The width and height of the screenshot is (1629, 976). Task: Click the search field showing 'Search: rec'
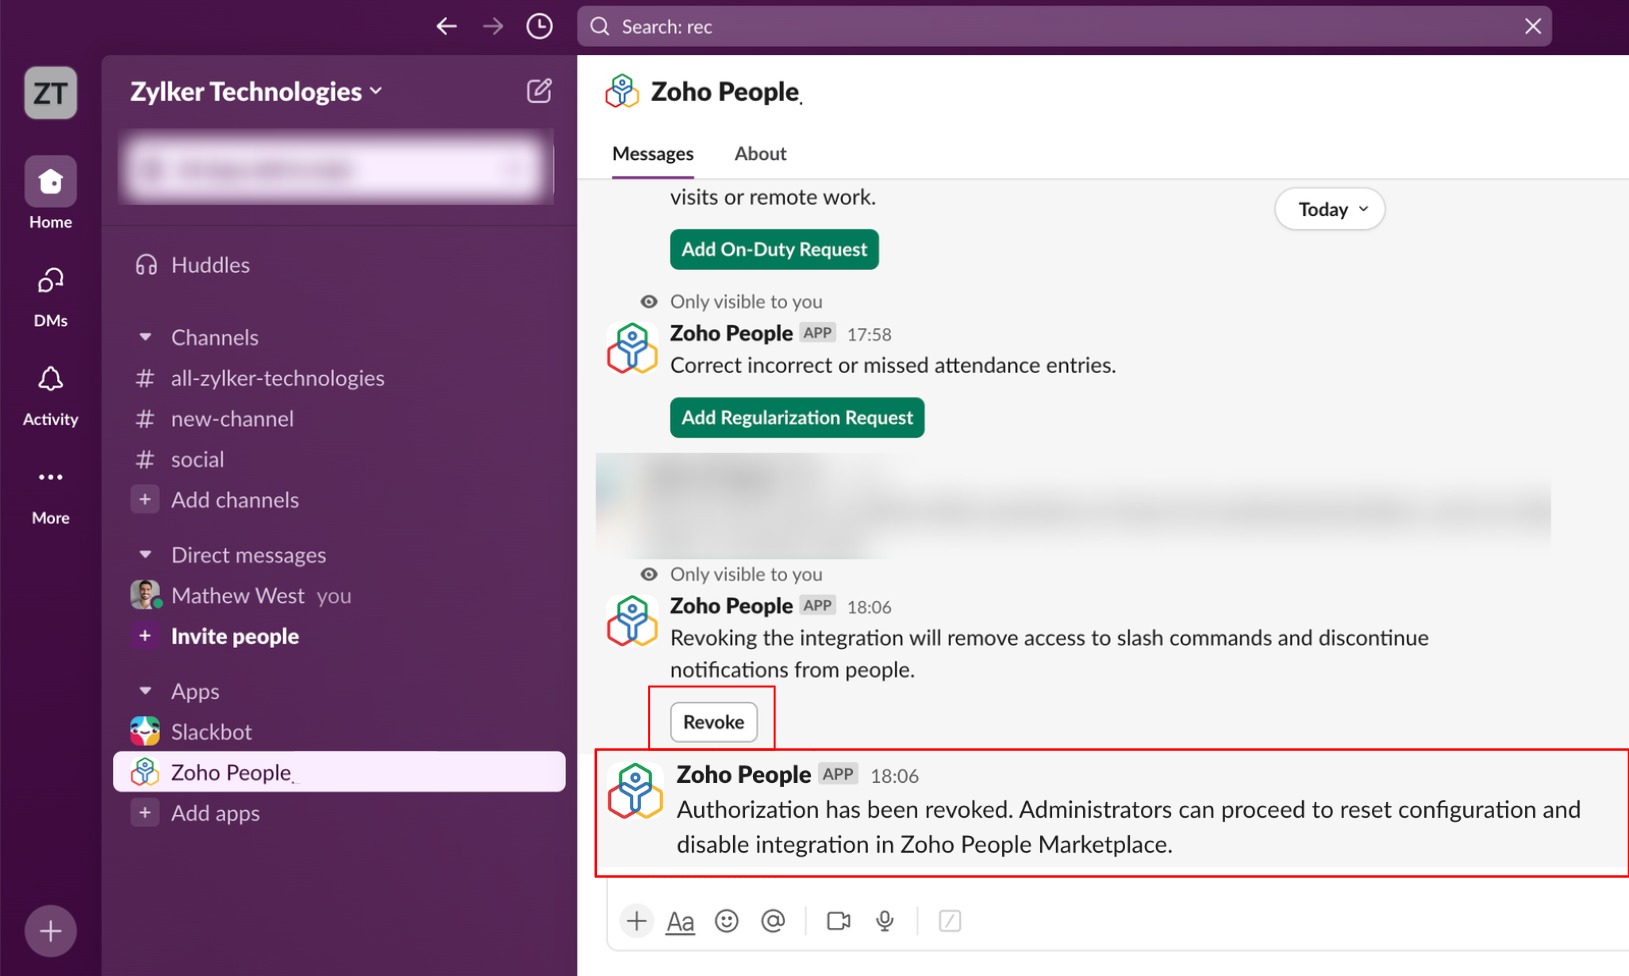pyautogui.click(x=1064, y=26)
